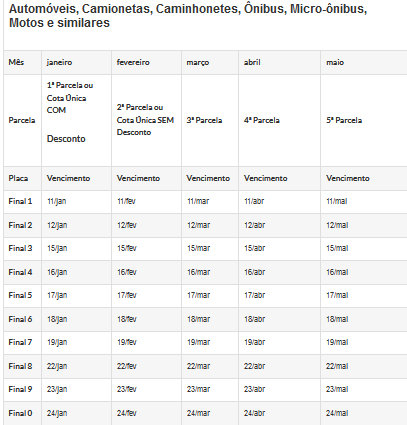Viewport: 407px width, 425px height.
Task: Select the '2ª Parcela ou Cota Única SEM Desconto' cell
Action: click(x=145, y=120)
